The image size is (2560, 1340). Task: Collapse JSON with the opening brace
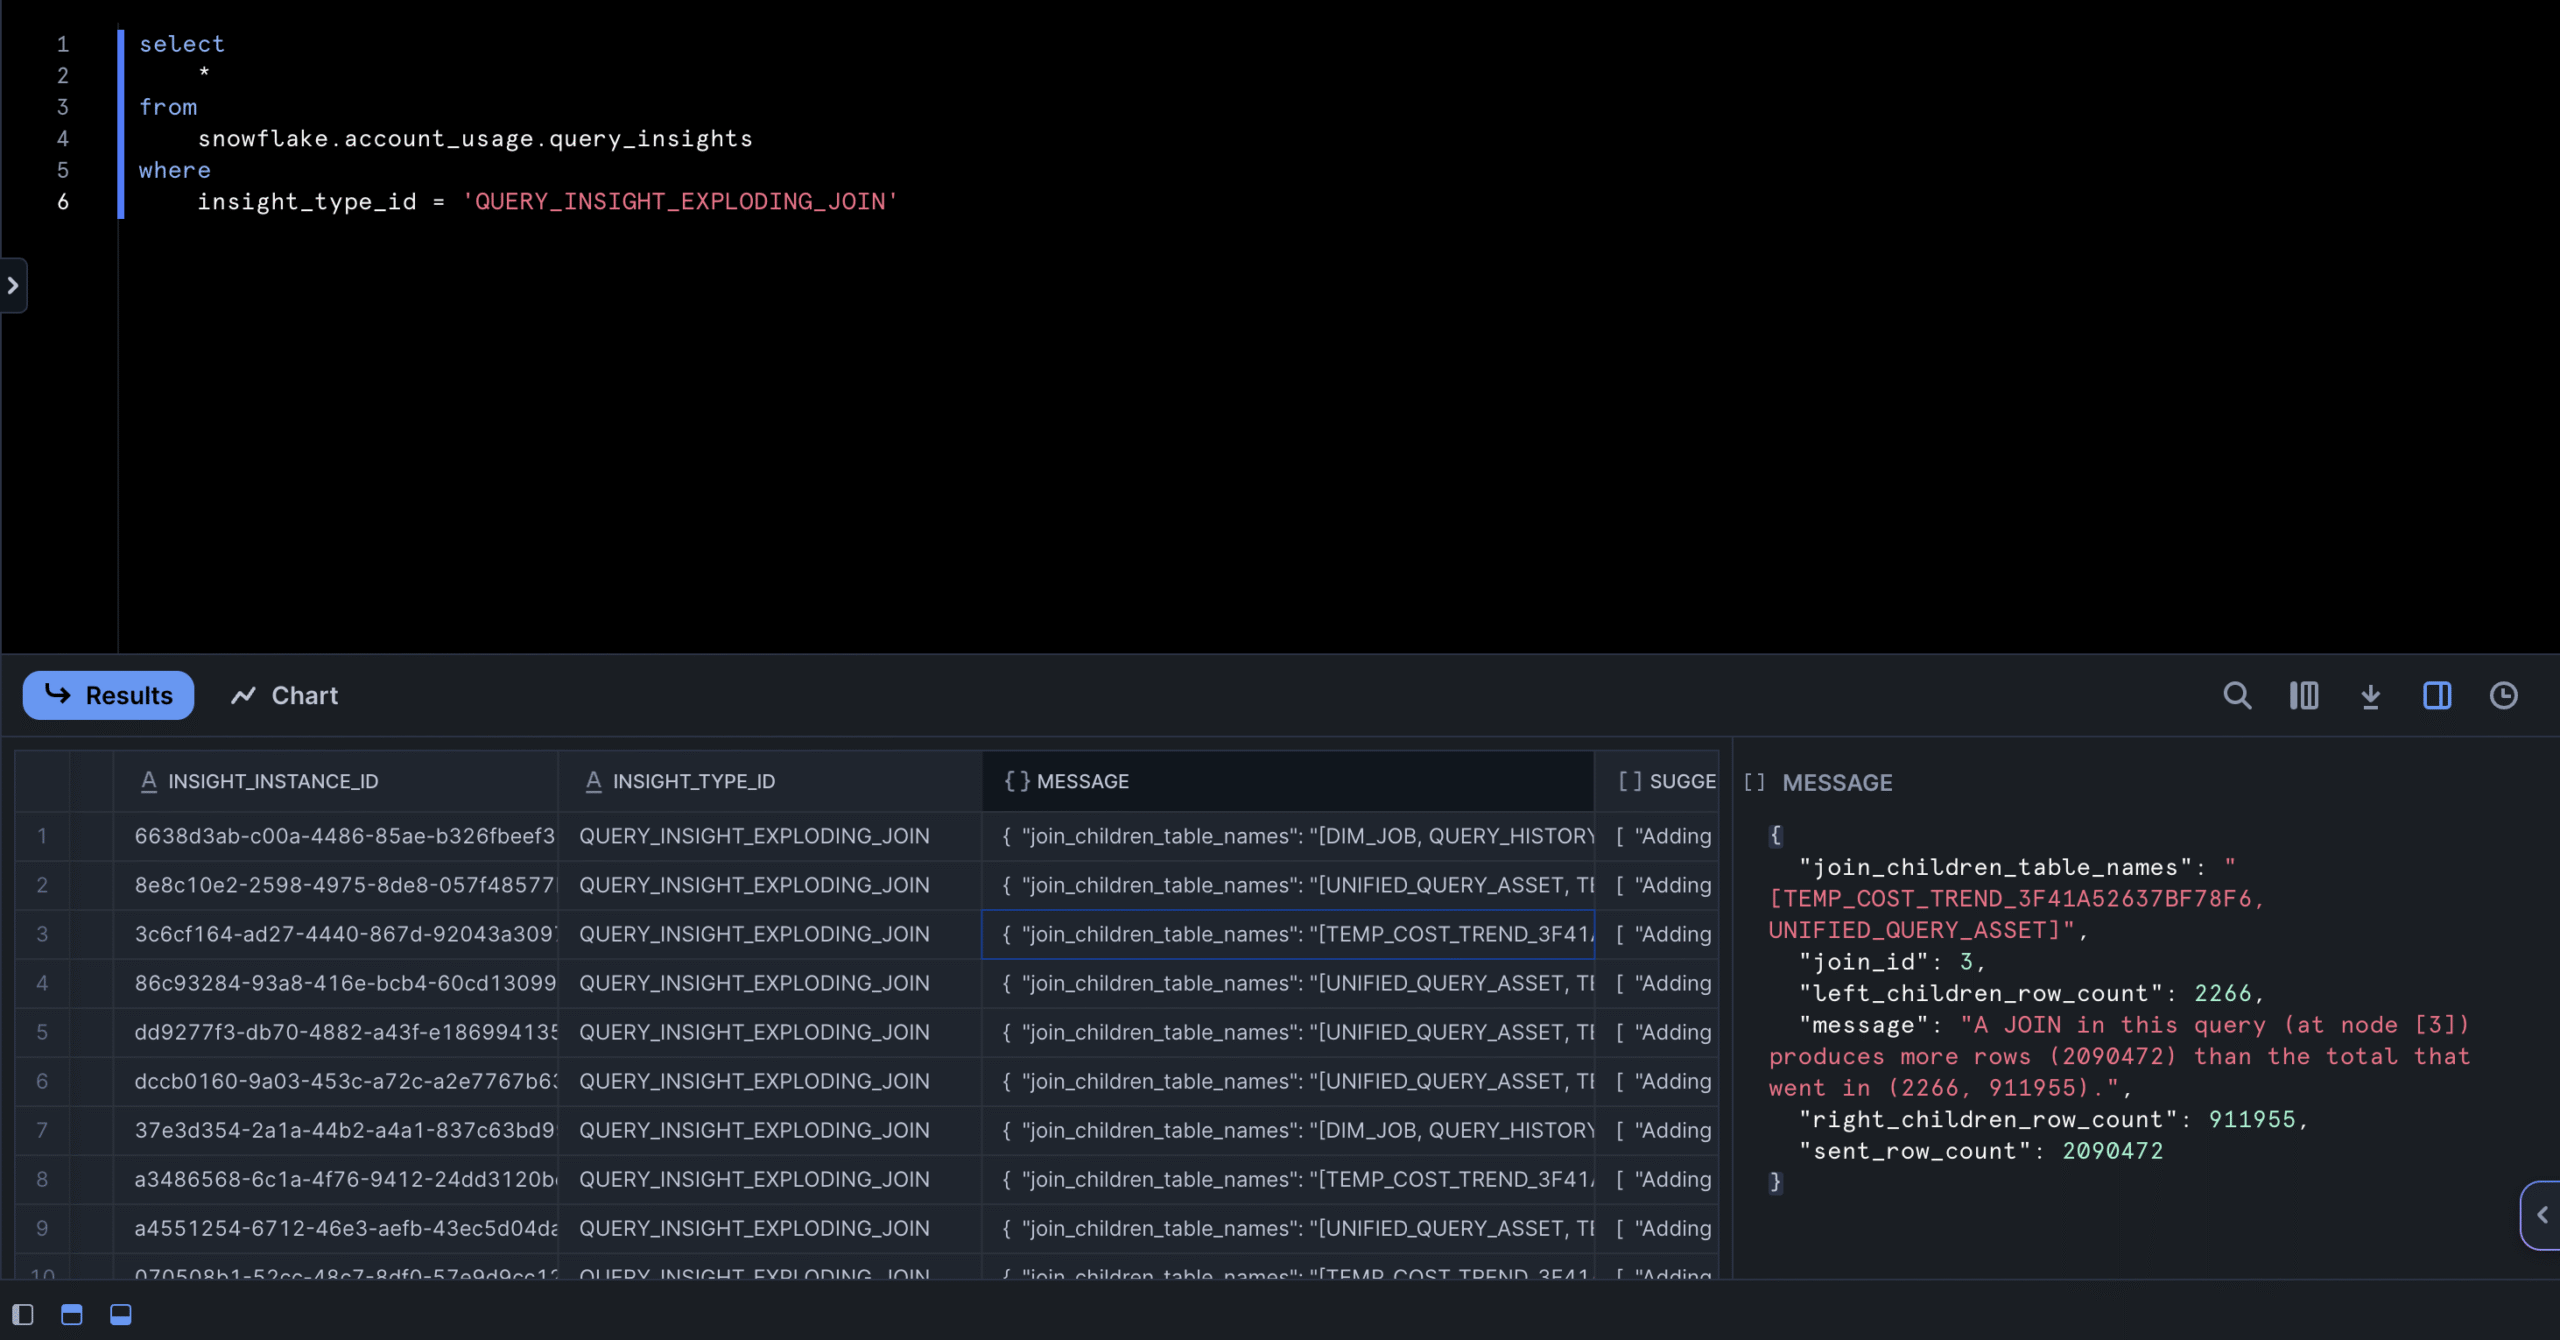coord(1775,835)
